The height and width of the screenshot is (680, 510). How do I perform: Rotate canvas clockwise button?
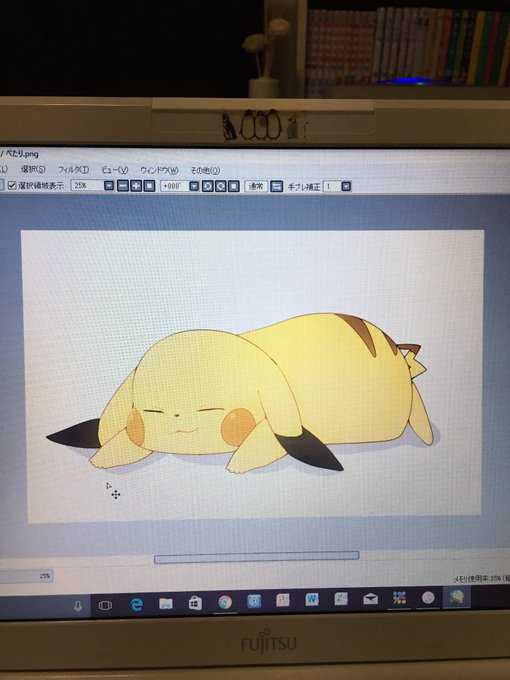221,186
